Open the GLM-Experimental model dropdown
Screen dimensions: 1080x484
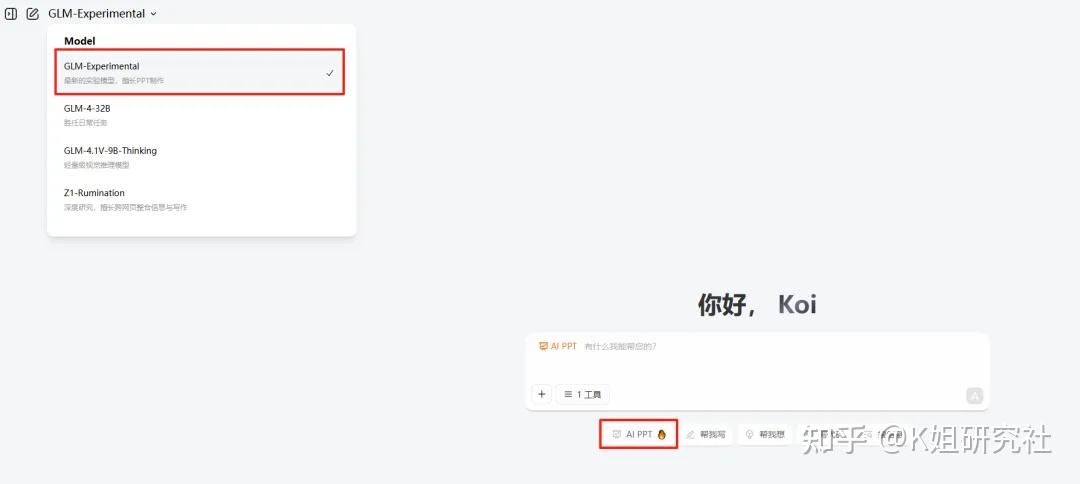coord(102,14)
